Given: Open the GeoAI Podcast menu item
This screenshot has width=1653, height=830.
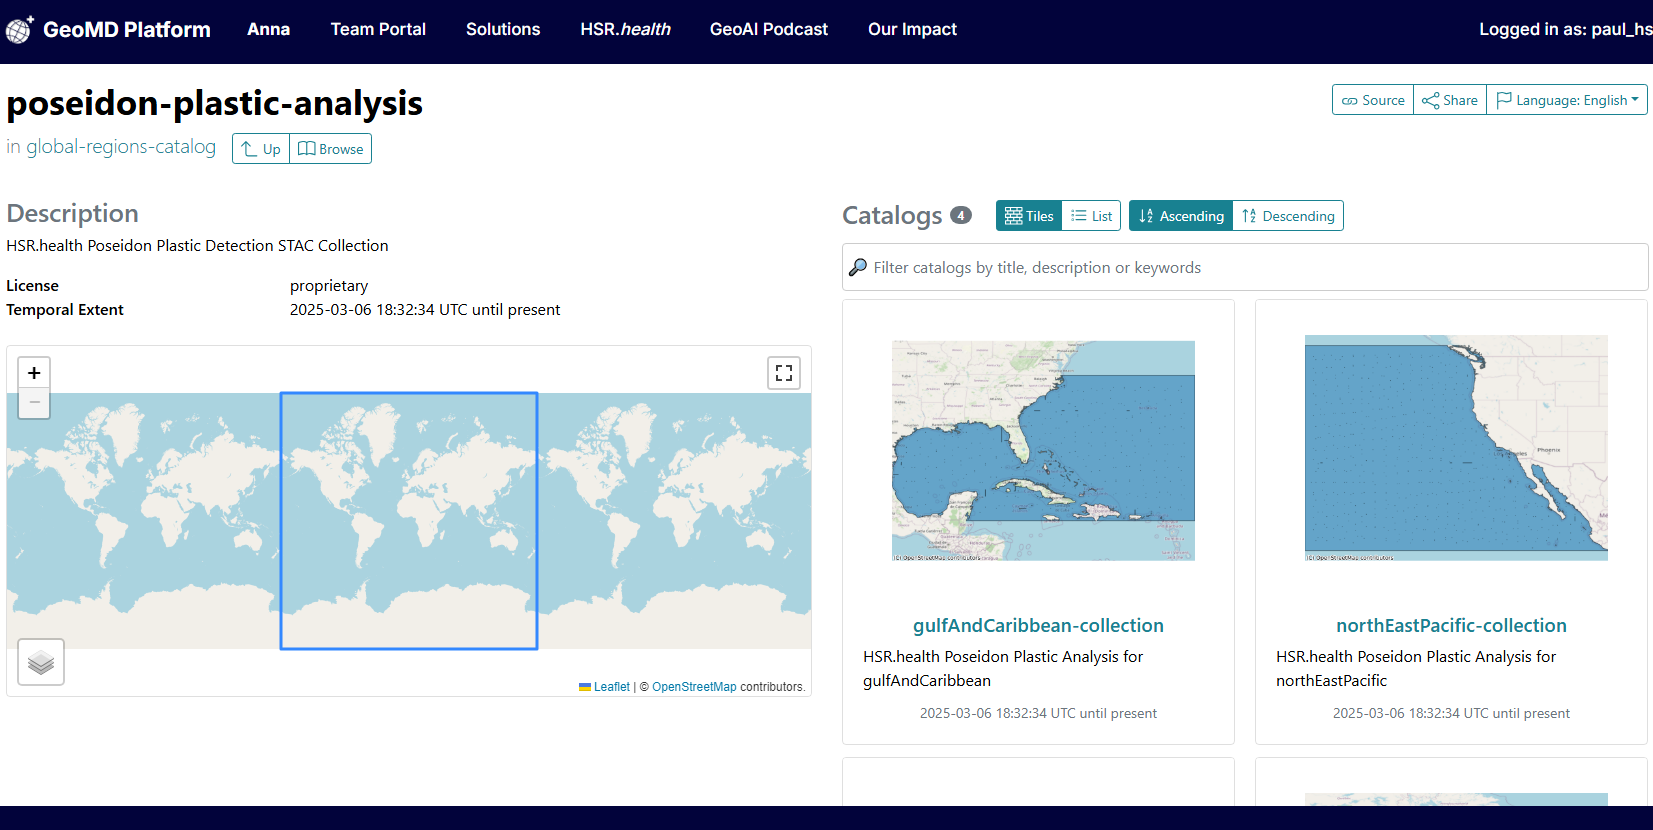Looking at the screenshot, I should (x=768, y=30).
